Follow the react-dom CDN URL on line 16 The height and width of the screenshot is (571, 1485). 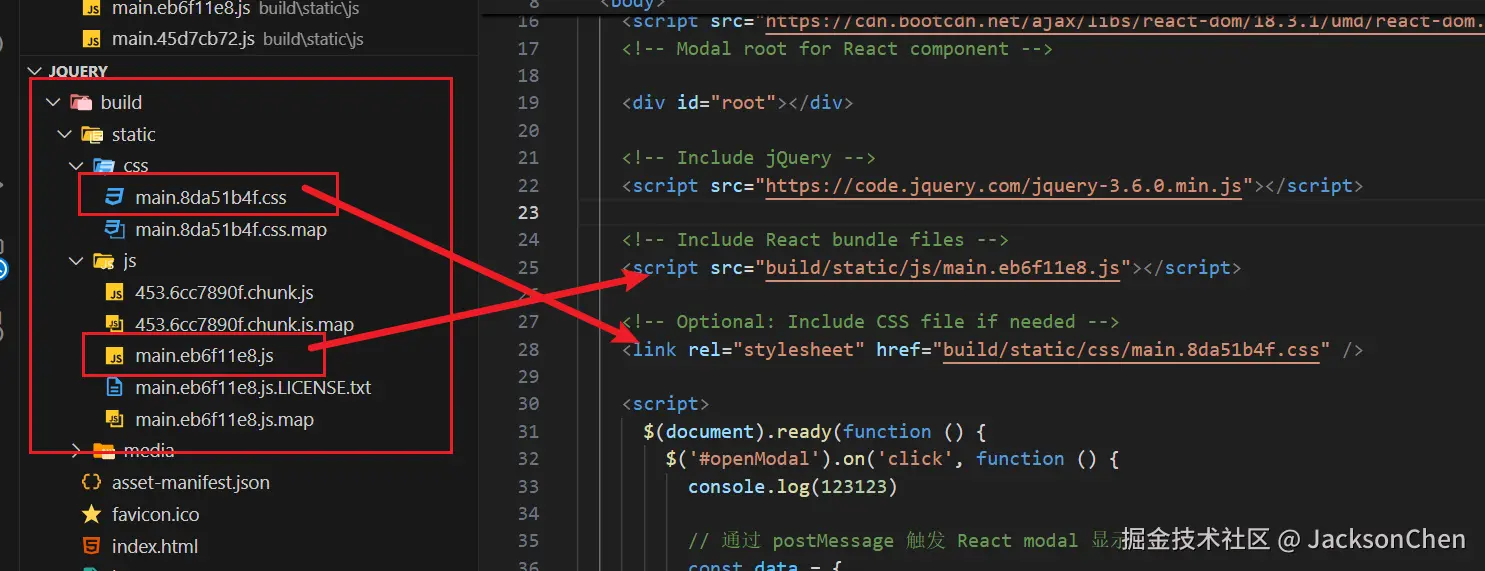pyautogui.click(x=1125, y=21)
